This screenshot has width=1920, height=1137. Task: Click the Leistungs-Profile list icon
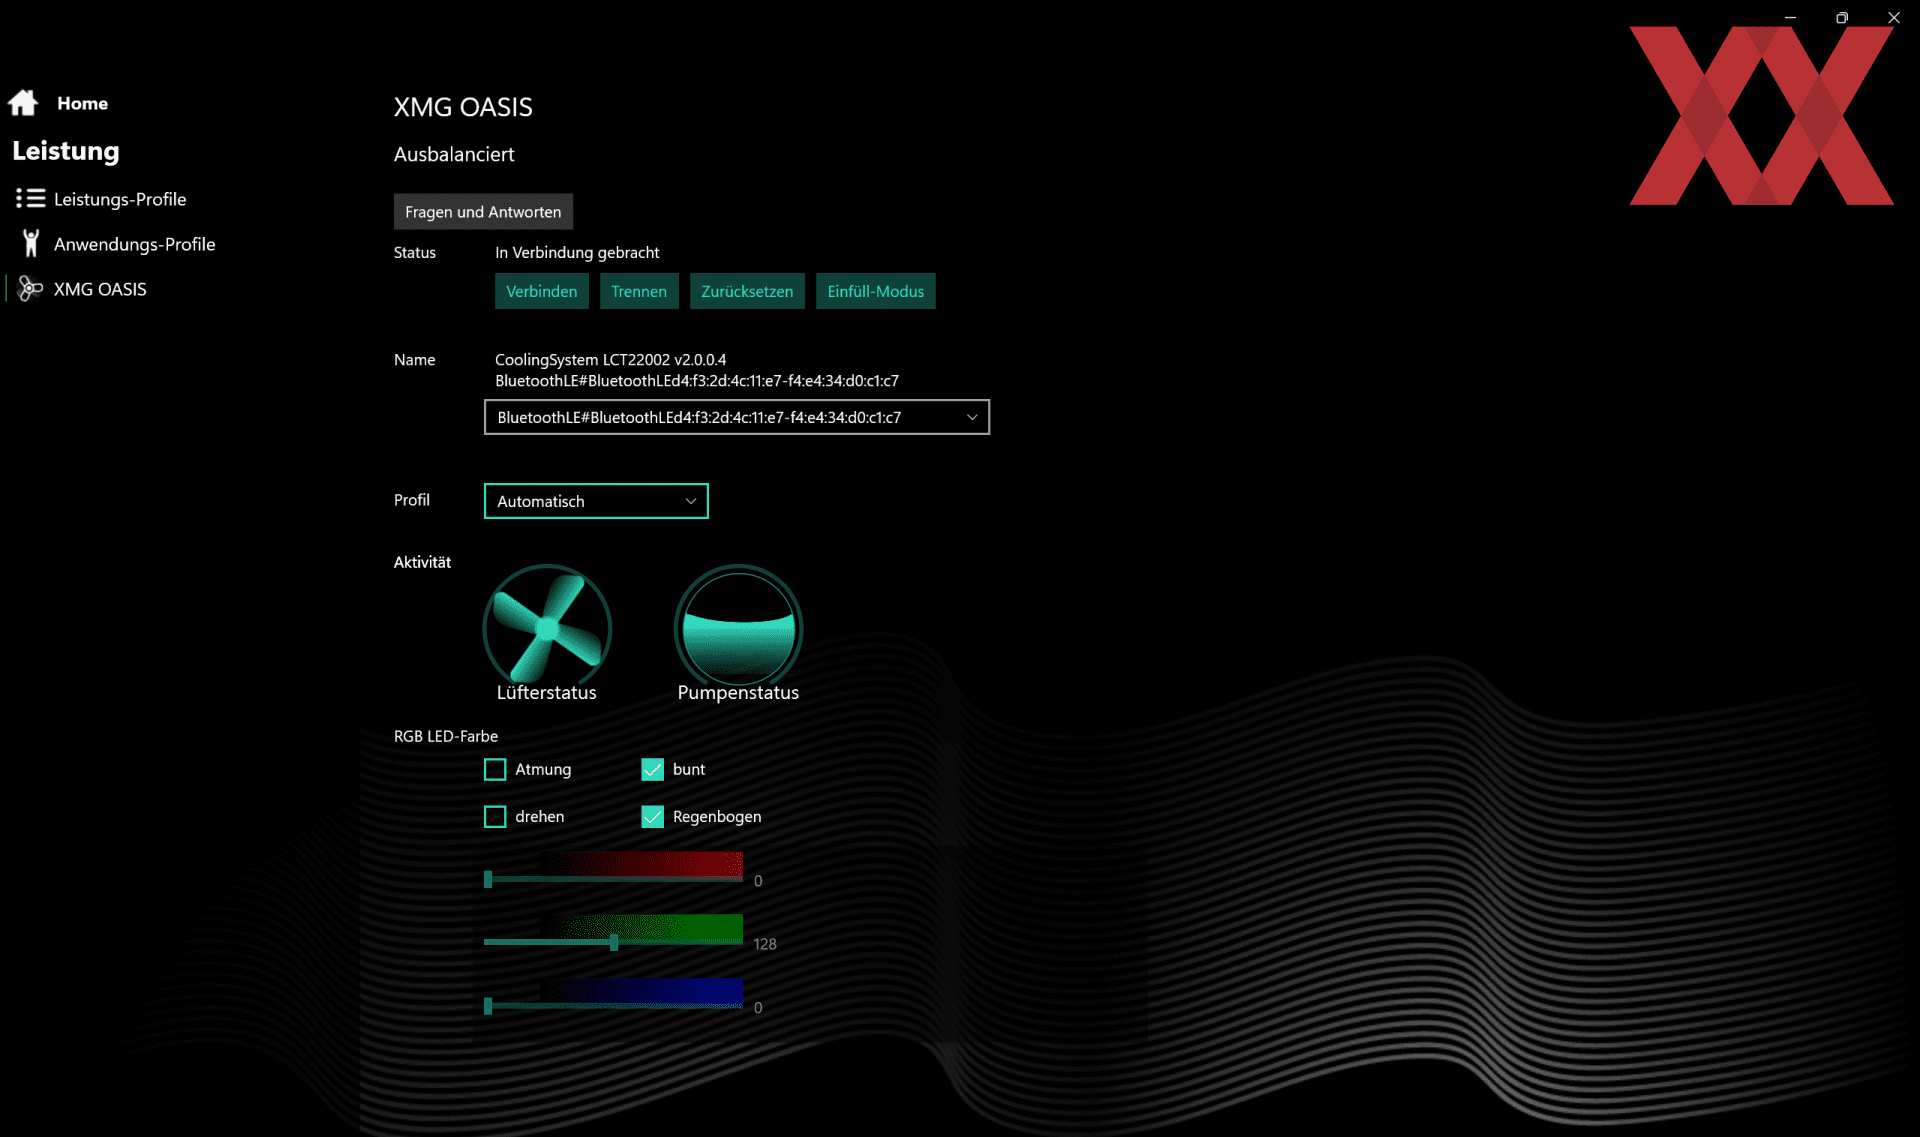click(30, 199)
